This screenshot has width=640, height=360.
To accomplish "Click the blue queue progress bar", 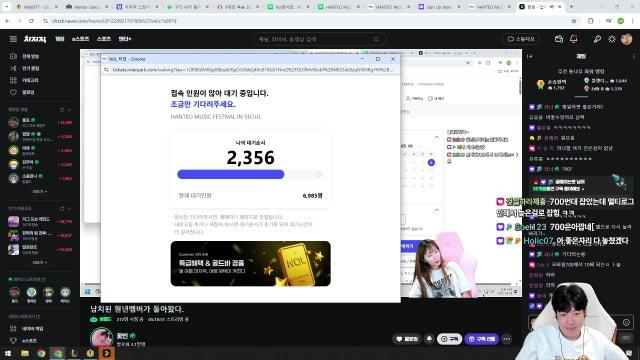I will coord(231,174).
